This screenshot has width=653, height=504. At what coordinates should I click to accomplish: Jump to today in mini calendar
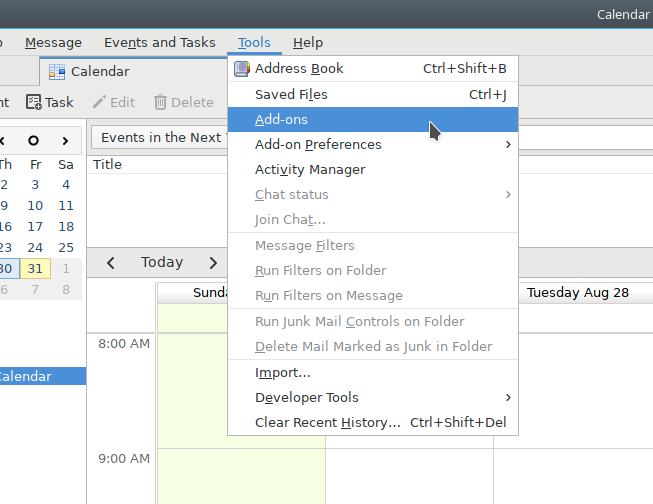(34, 141)
